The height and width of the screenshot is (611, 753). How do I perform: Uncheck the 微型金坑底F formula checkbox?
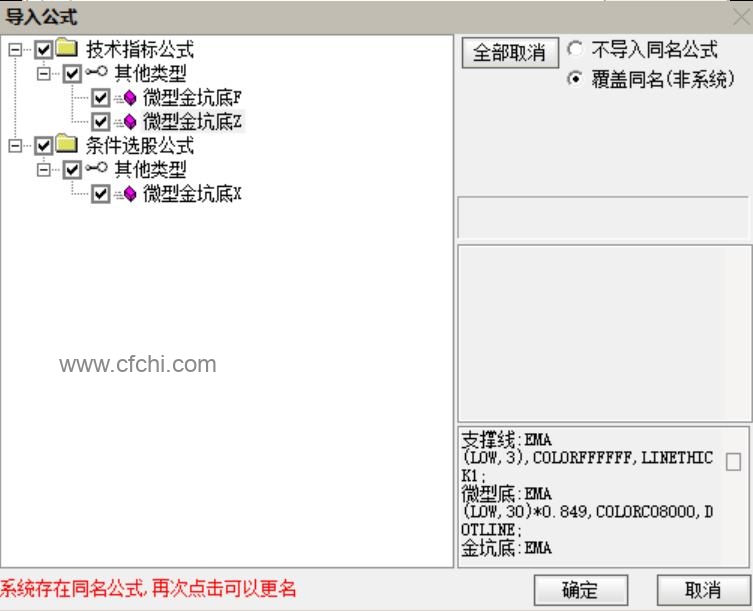100,98
